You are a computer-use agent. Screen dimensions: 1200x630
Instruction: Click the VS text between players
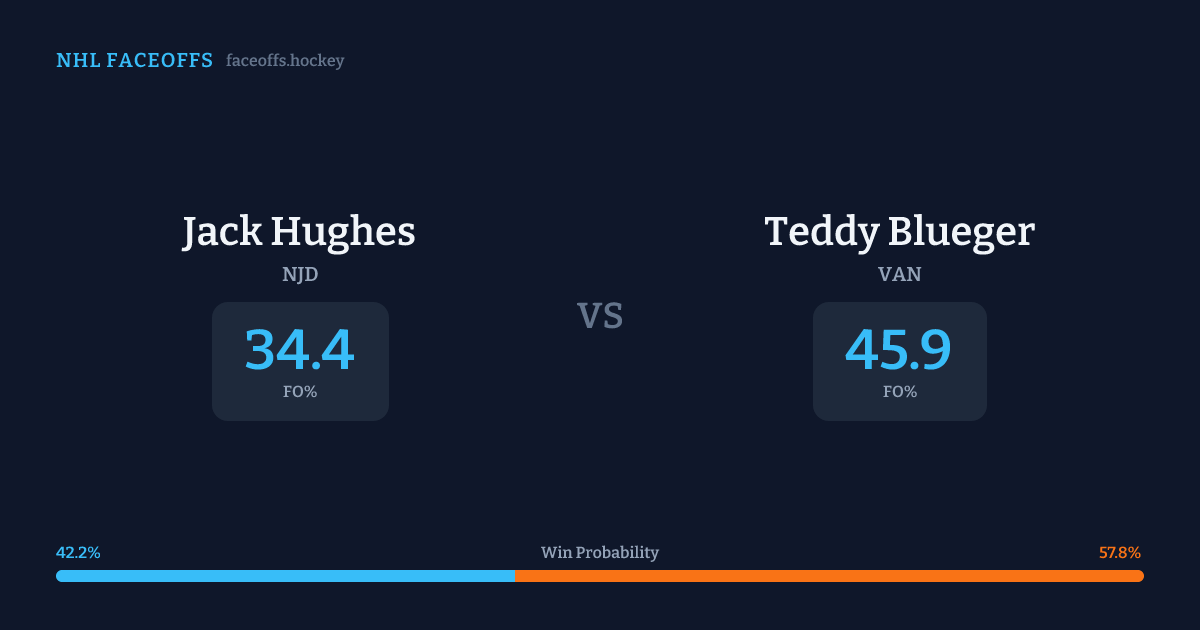tap(600, 316)
